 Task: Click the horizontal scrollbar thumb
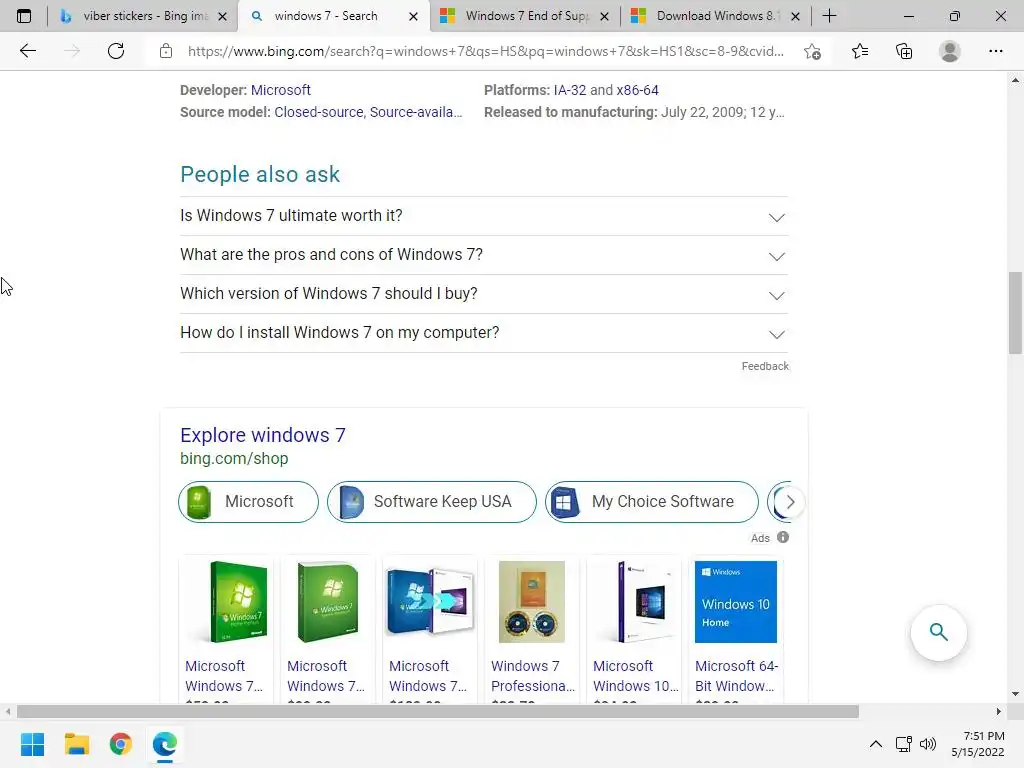(x=438, y=711)
